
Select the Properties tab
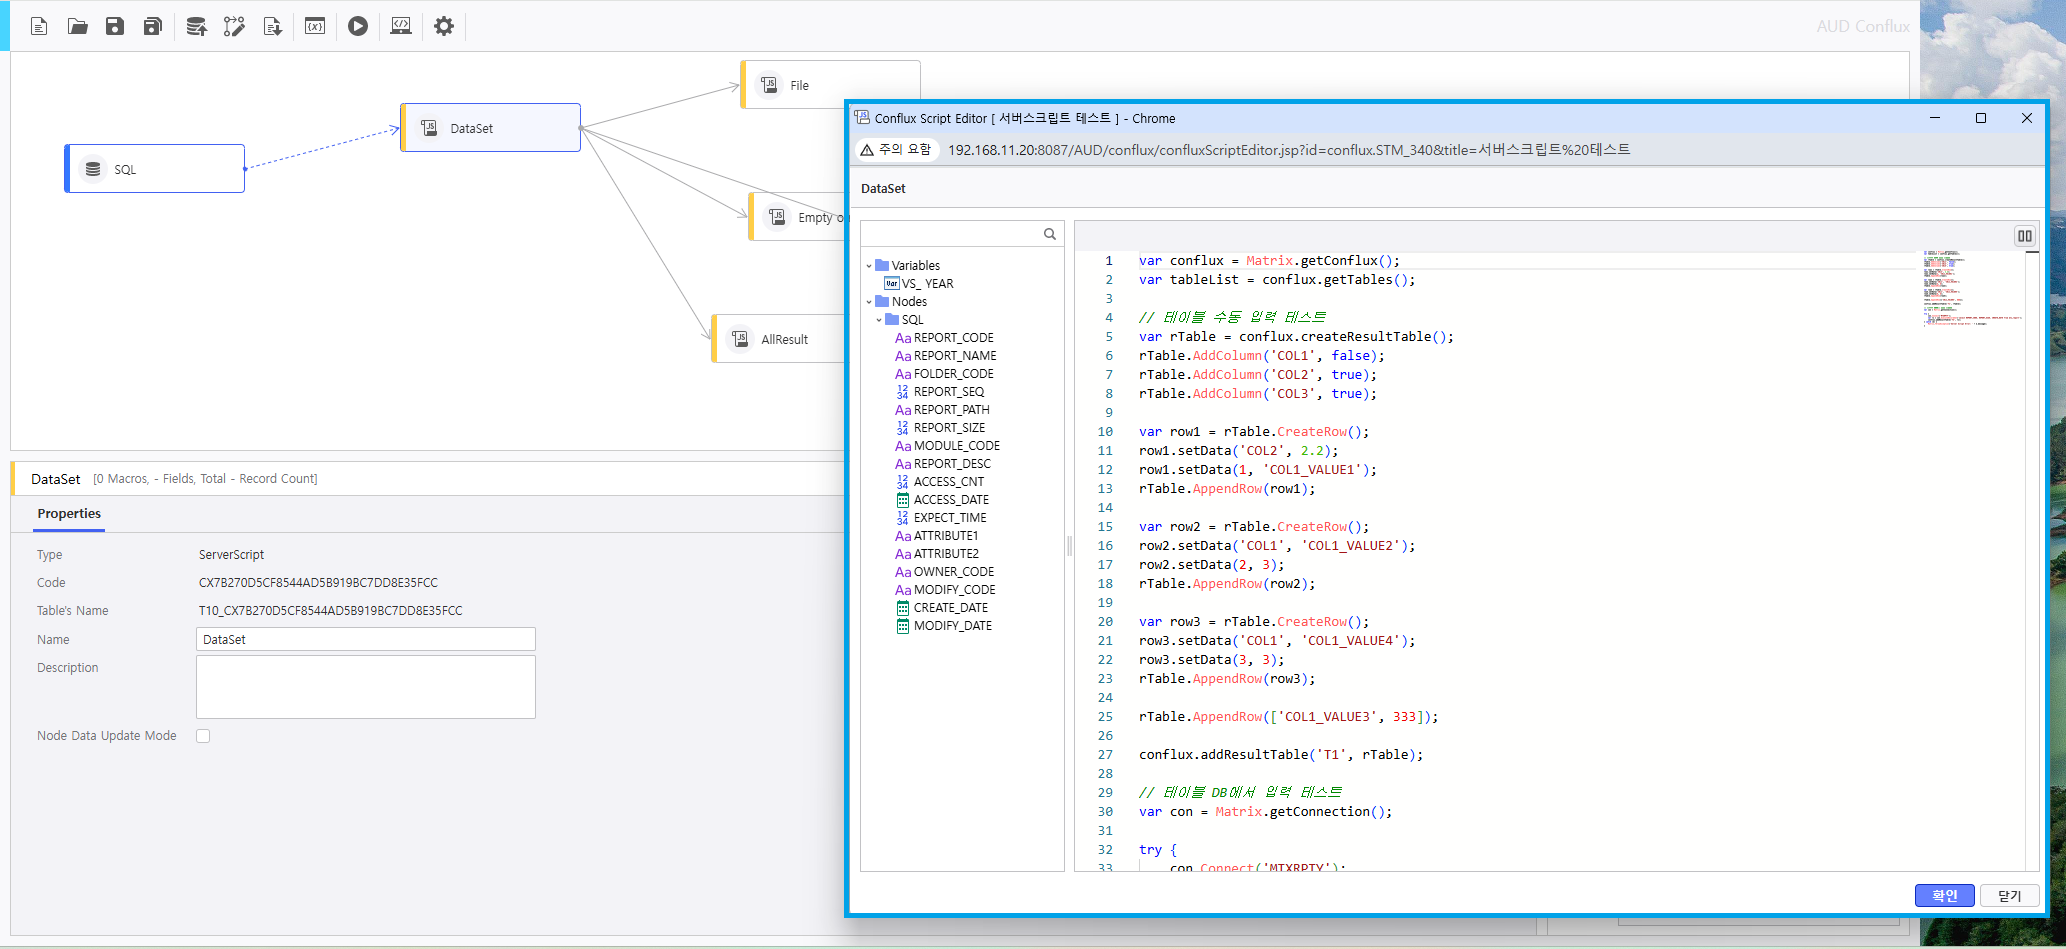[69, 514]
